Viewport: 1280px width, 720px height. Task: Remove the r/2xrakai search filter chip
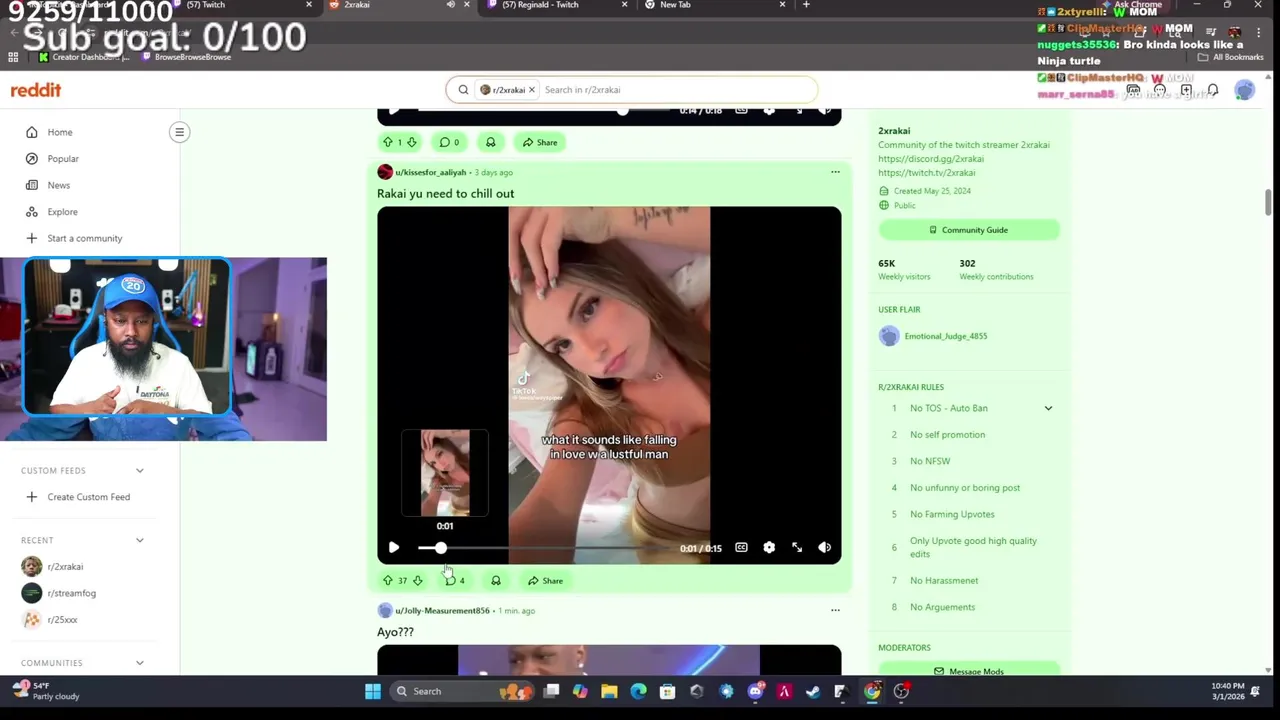click(x=532, y=90)
